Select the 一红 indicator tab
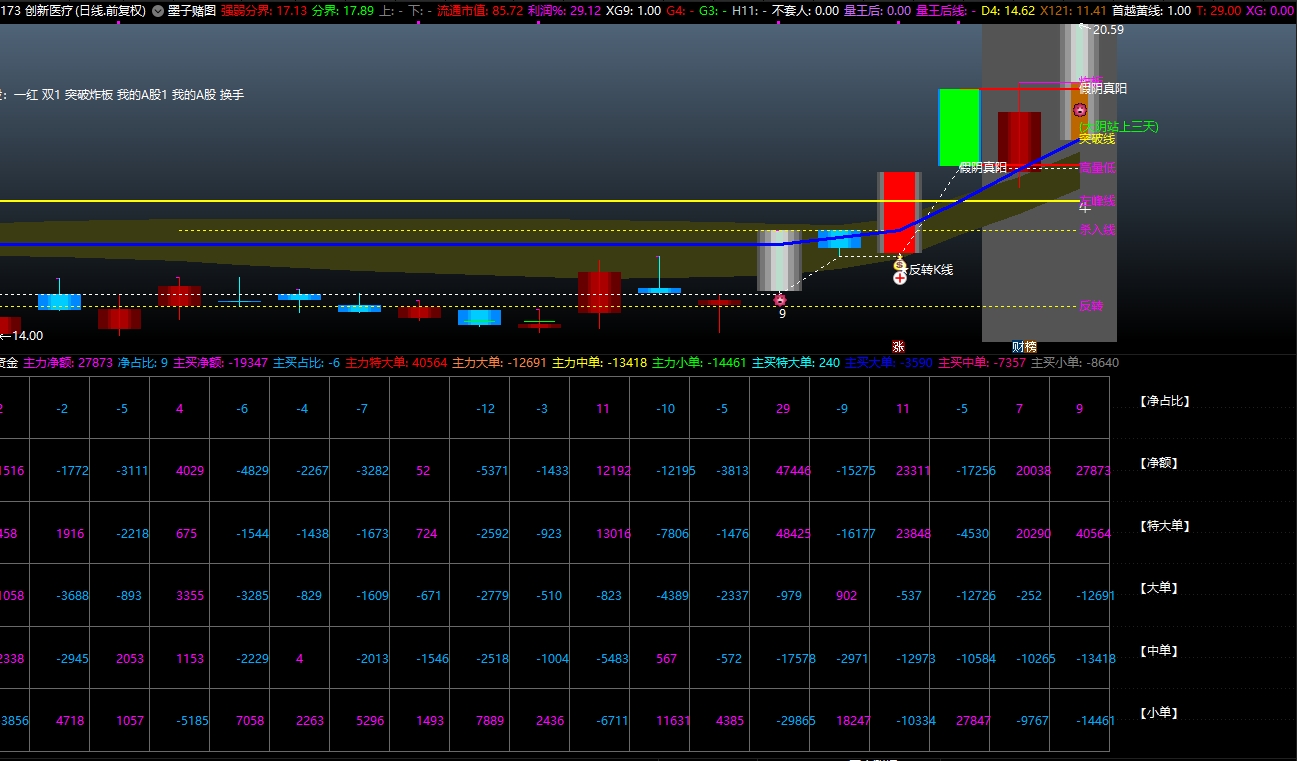This screenshot has height=761, width=1297. tap(26, 95)
